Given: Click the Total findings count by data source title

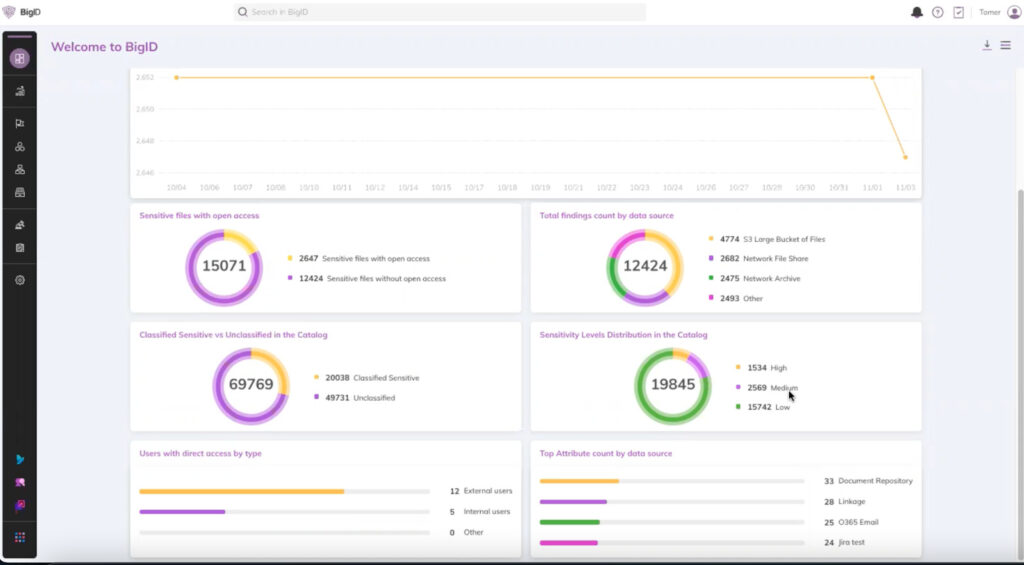Looking at the screenshot, I should click(606, 216).
